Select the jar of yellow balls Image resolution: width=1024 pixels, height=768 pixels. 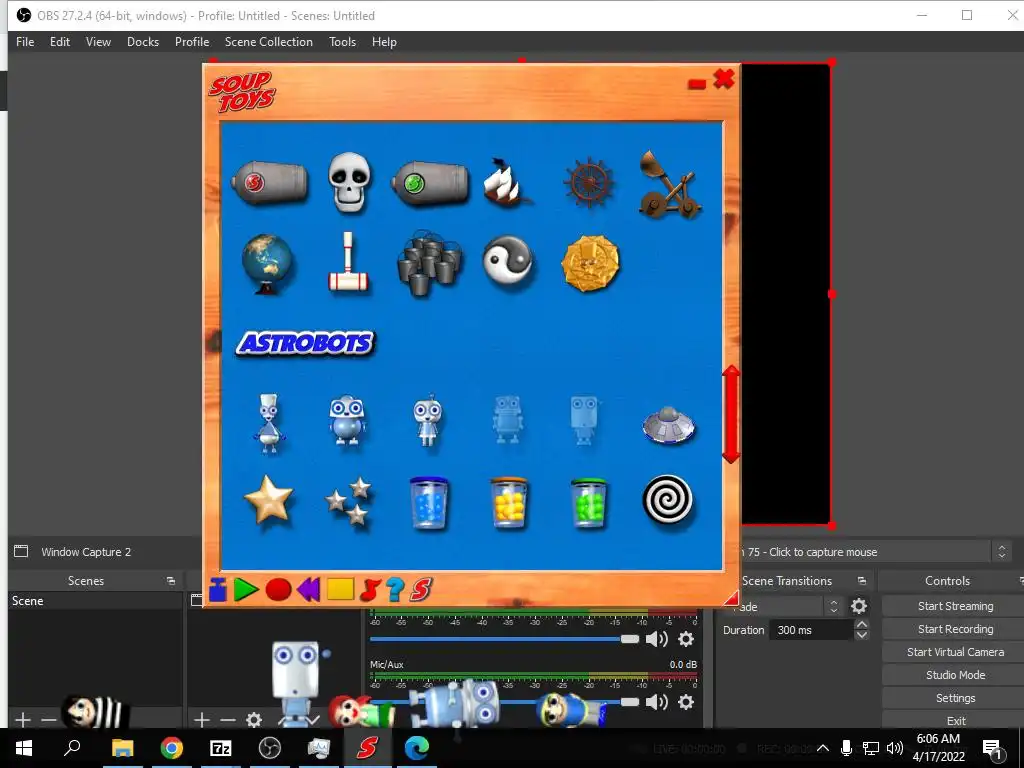tap(509, 502)
